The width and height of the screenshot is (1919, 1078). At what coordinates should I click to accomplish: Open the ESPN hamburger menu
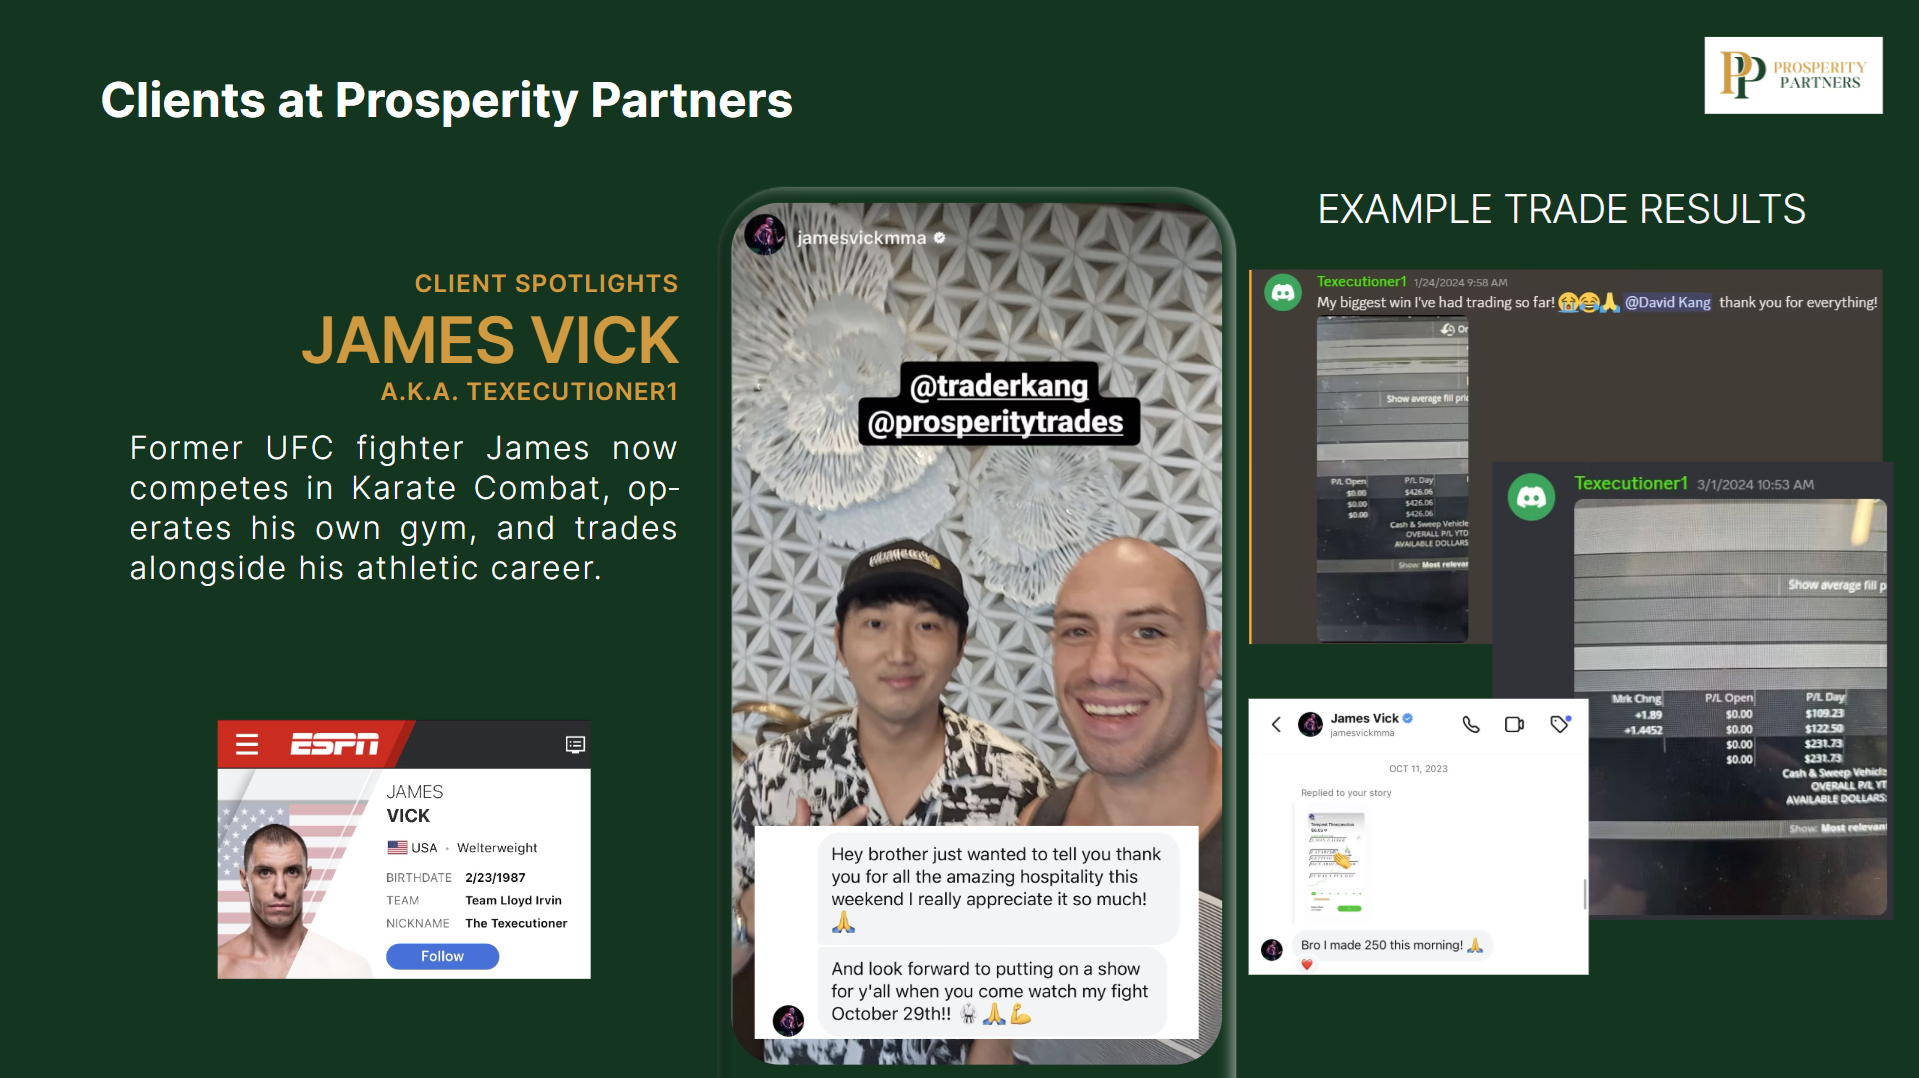[x=247, y=745]
